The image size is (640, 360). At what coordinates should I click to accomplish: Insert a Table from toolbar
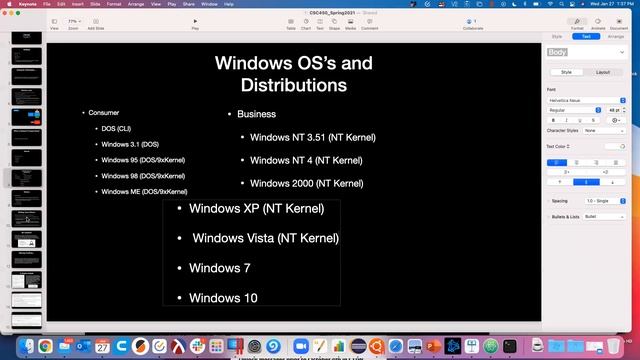pyautogui.click(x=291, y=24)
